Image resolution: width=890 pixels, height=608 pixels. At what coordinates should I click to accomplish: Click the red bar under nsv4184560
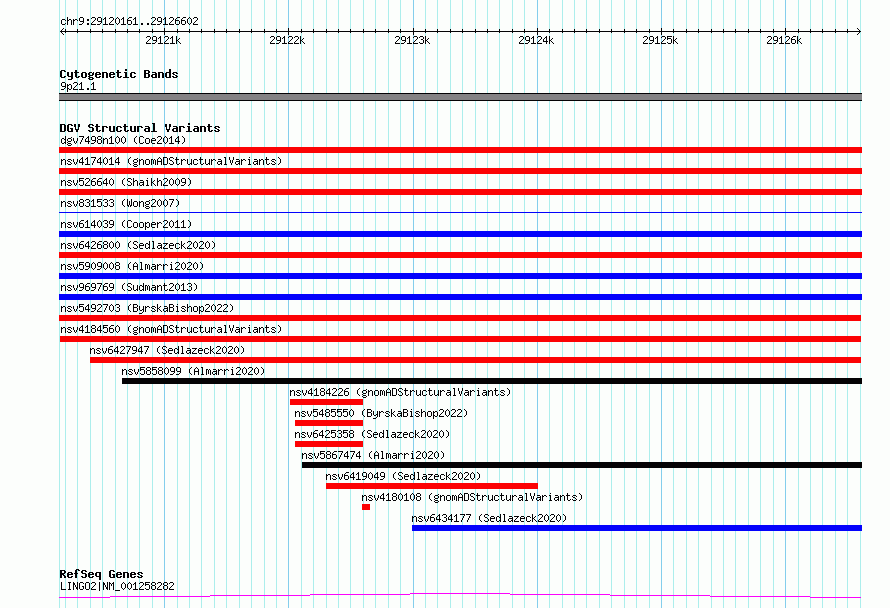[x=460, y=339]
